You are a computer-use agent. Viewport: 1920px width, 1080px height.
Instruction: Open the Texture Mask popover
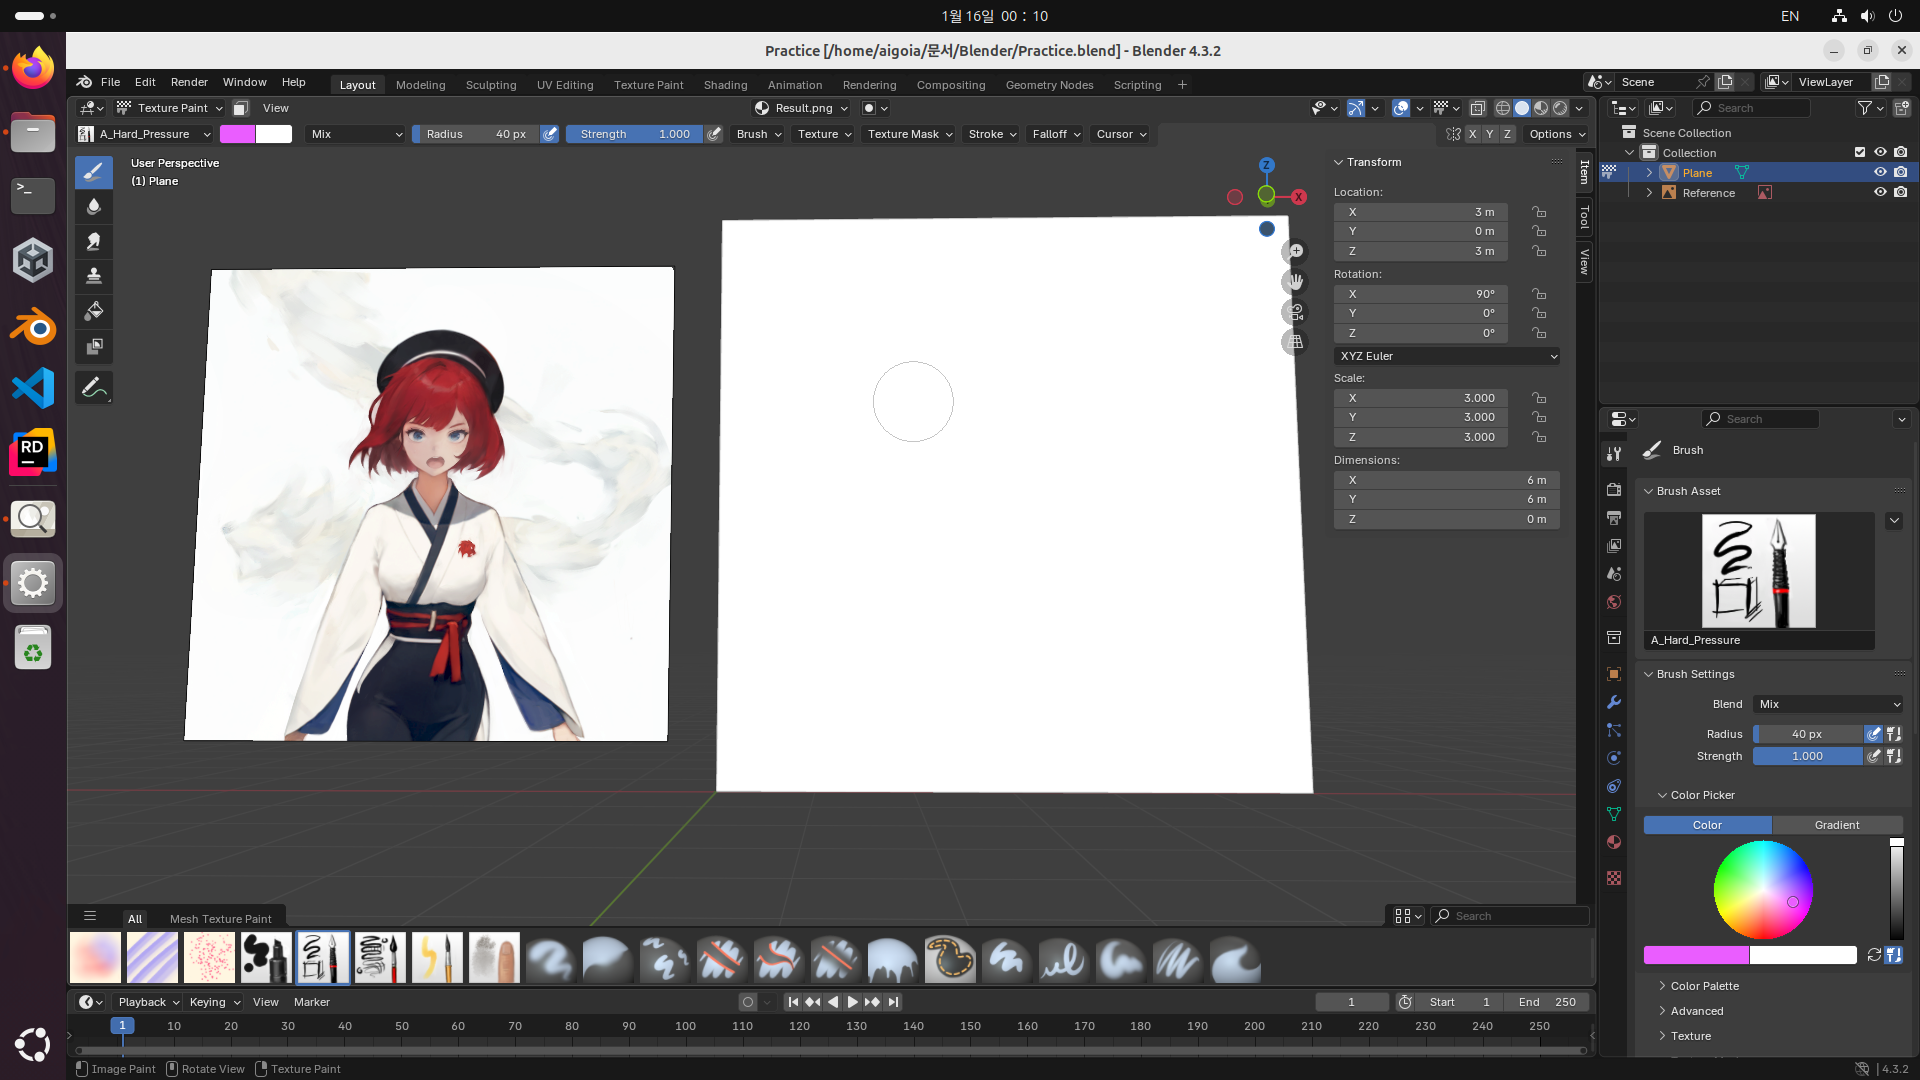(910, 134)
